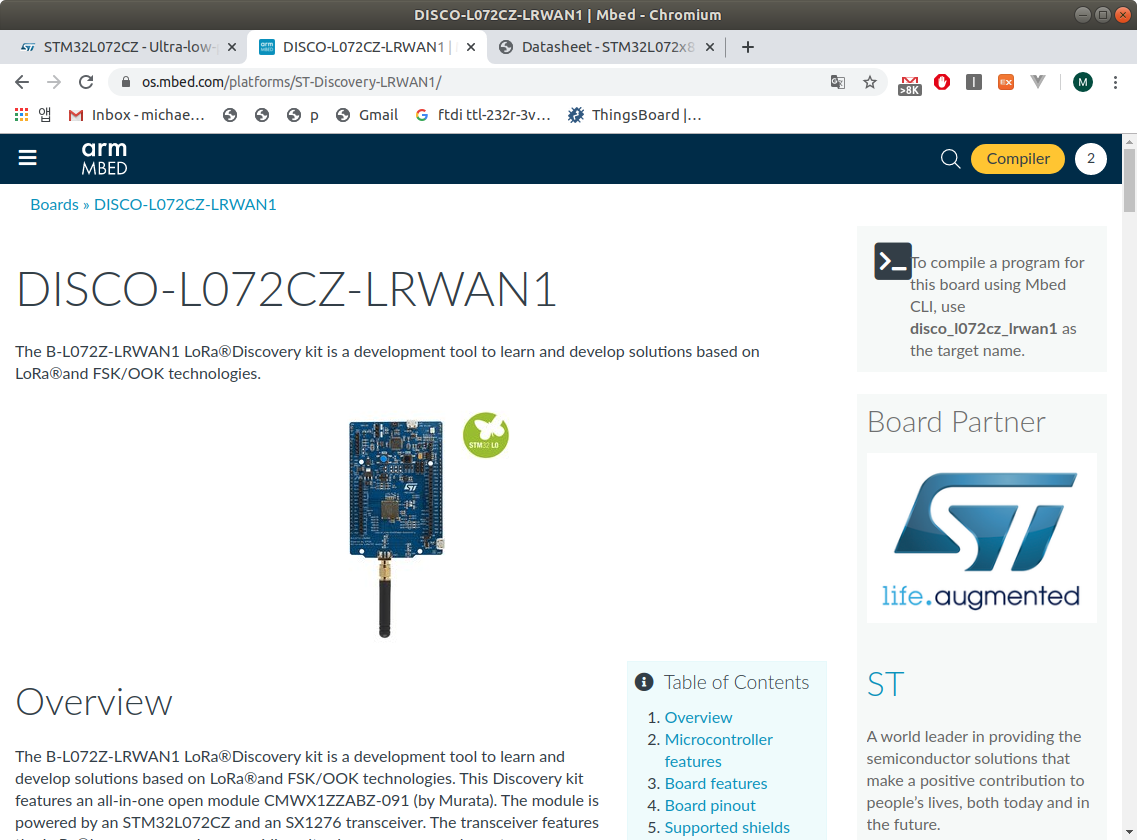Viewport: 1137px width, 840px height.
Task: Open the Korean-labeled bookmark
Action: pyautogui.click(x=45, y=115)
